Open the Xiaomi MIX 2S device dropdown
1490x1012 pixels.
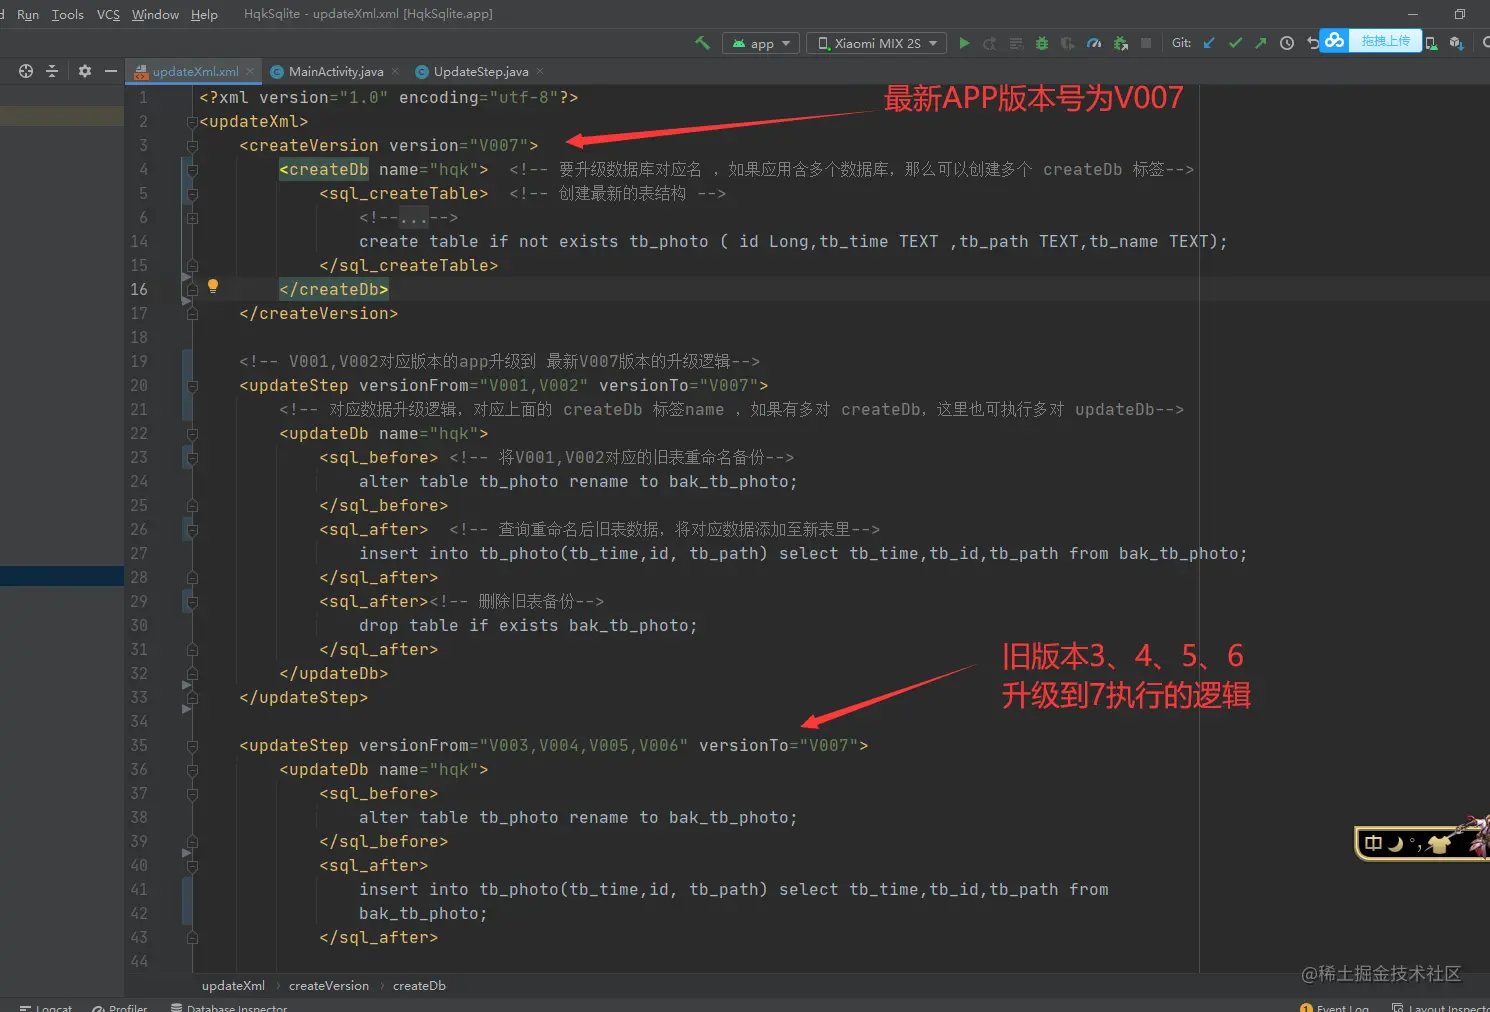[x=875, y=43]
